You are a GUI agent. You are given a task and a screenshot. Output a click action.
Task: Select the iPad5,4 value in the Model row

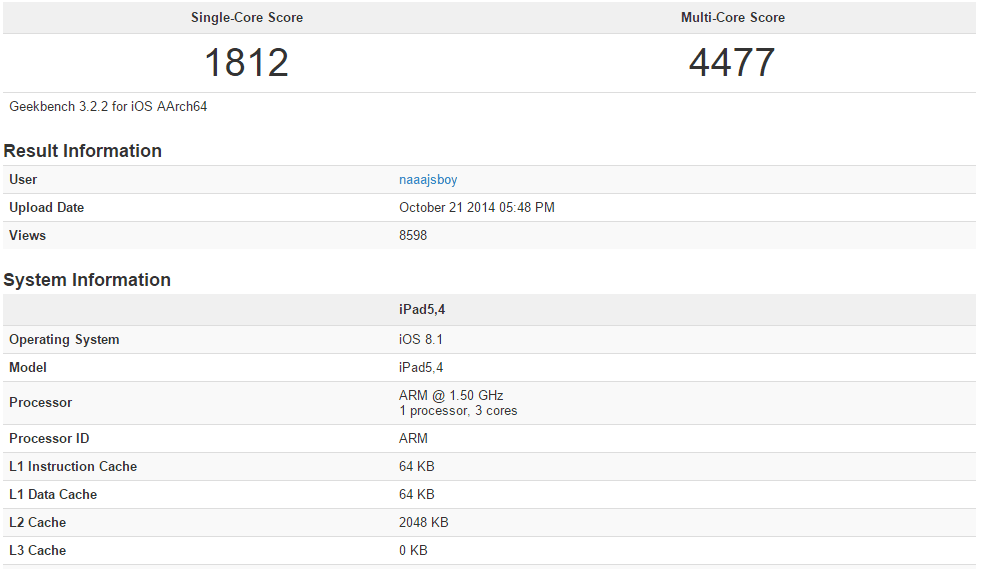[421, 367]
